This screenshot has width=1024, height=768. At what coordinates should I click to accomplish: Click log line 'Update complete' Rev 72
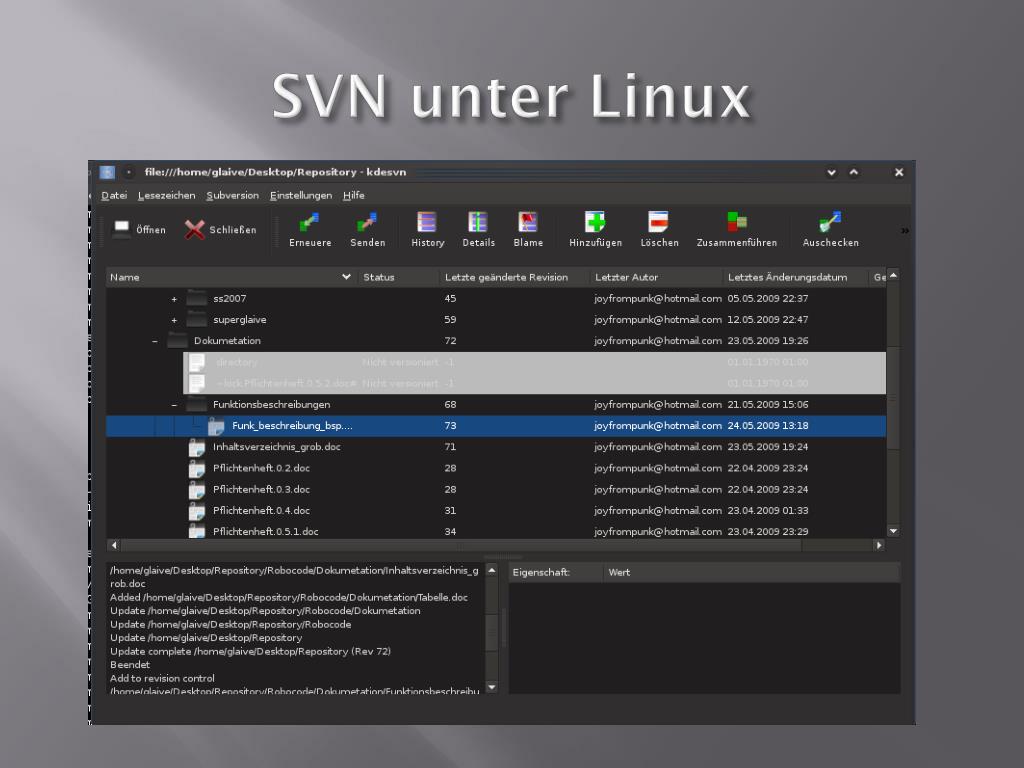click(250, 651)
